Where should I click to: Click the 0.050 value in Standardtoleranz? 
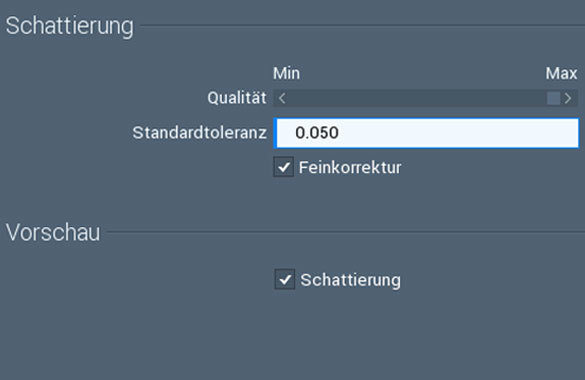tap(317, 133)
